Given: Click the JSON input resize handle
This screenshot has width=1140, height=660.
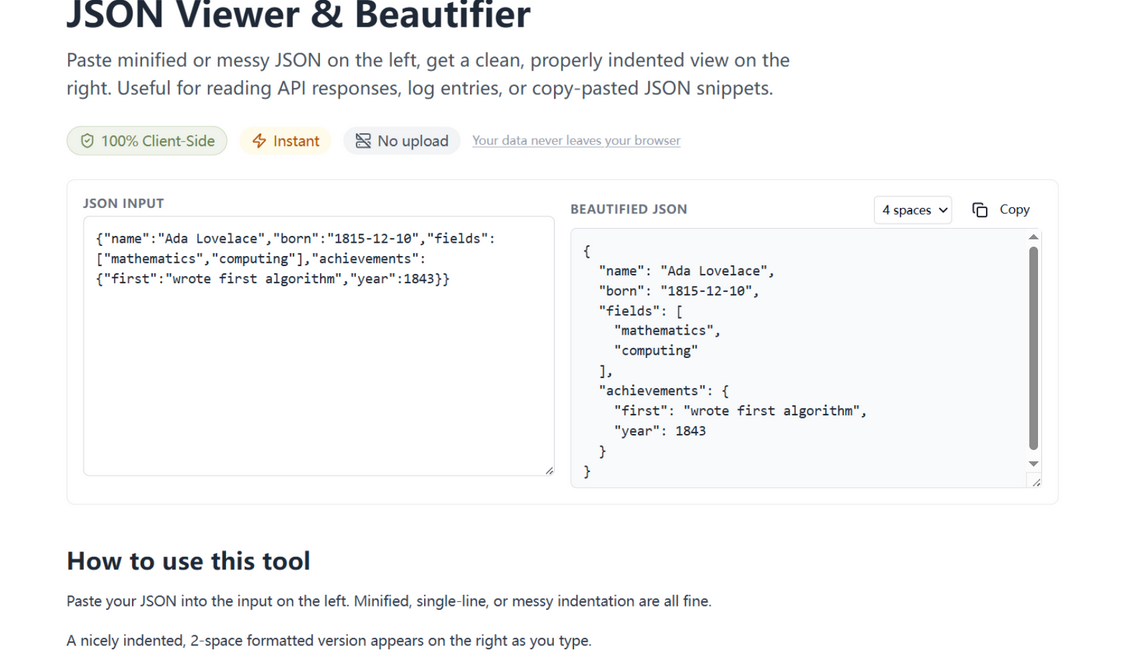Looking at the screenshot, I should [549, 470].
